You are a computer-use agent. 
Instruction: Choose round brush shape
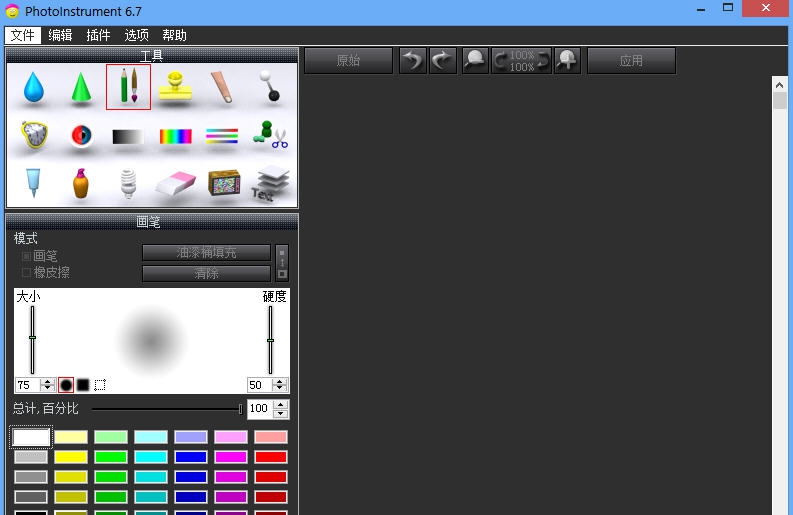point(66,385)
